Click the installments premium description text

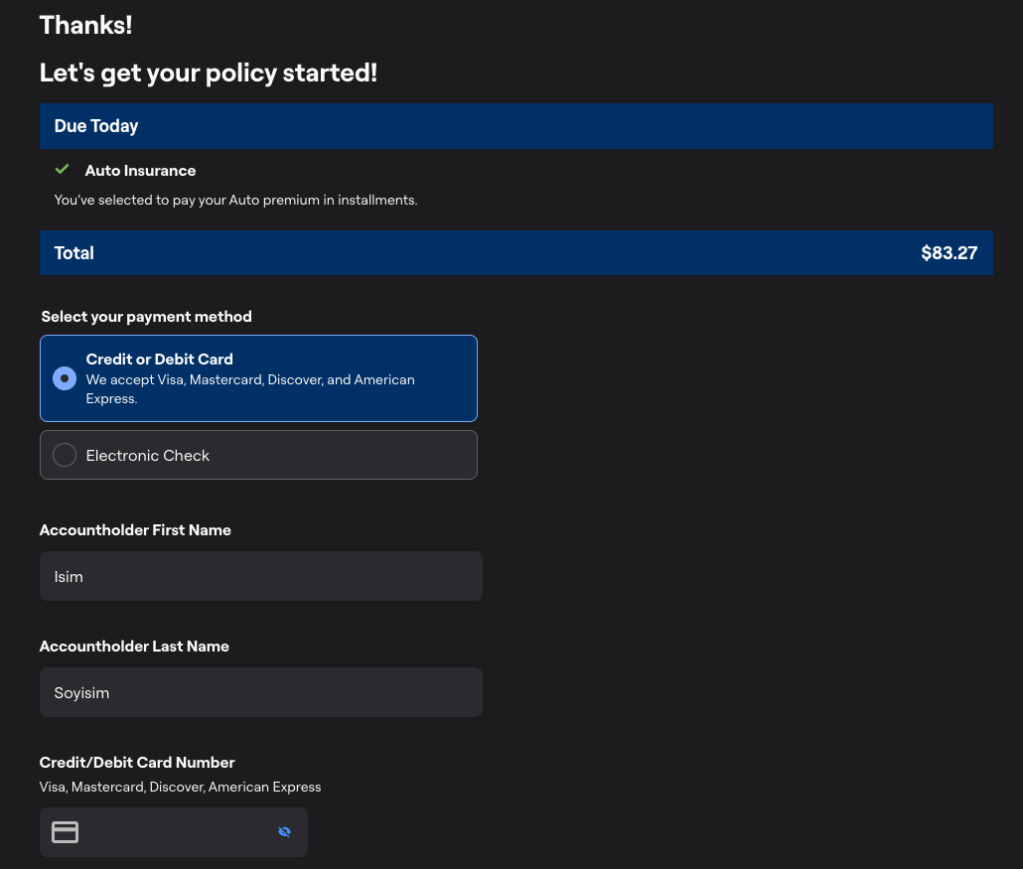coord(235,200)
